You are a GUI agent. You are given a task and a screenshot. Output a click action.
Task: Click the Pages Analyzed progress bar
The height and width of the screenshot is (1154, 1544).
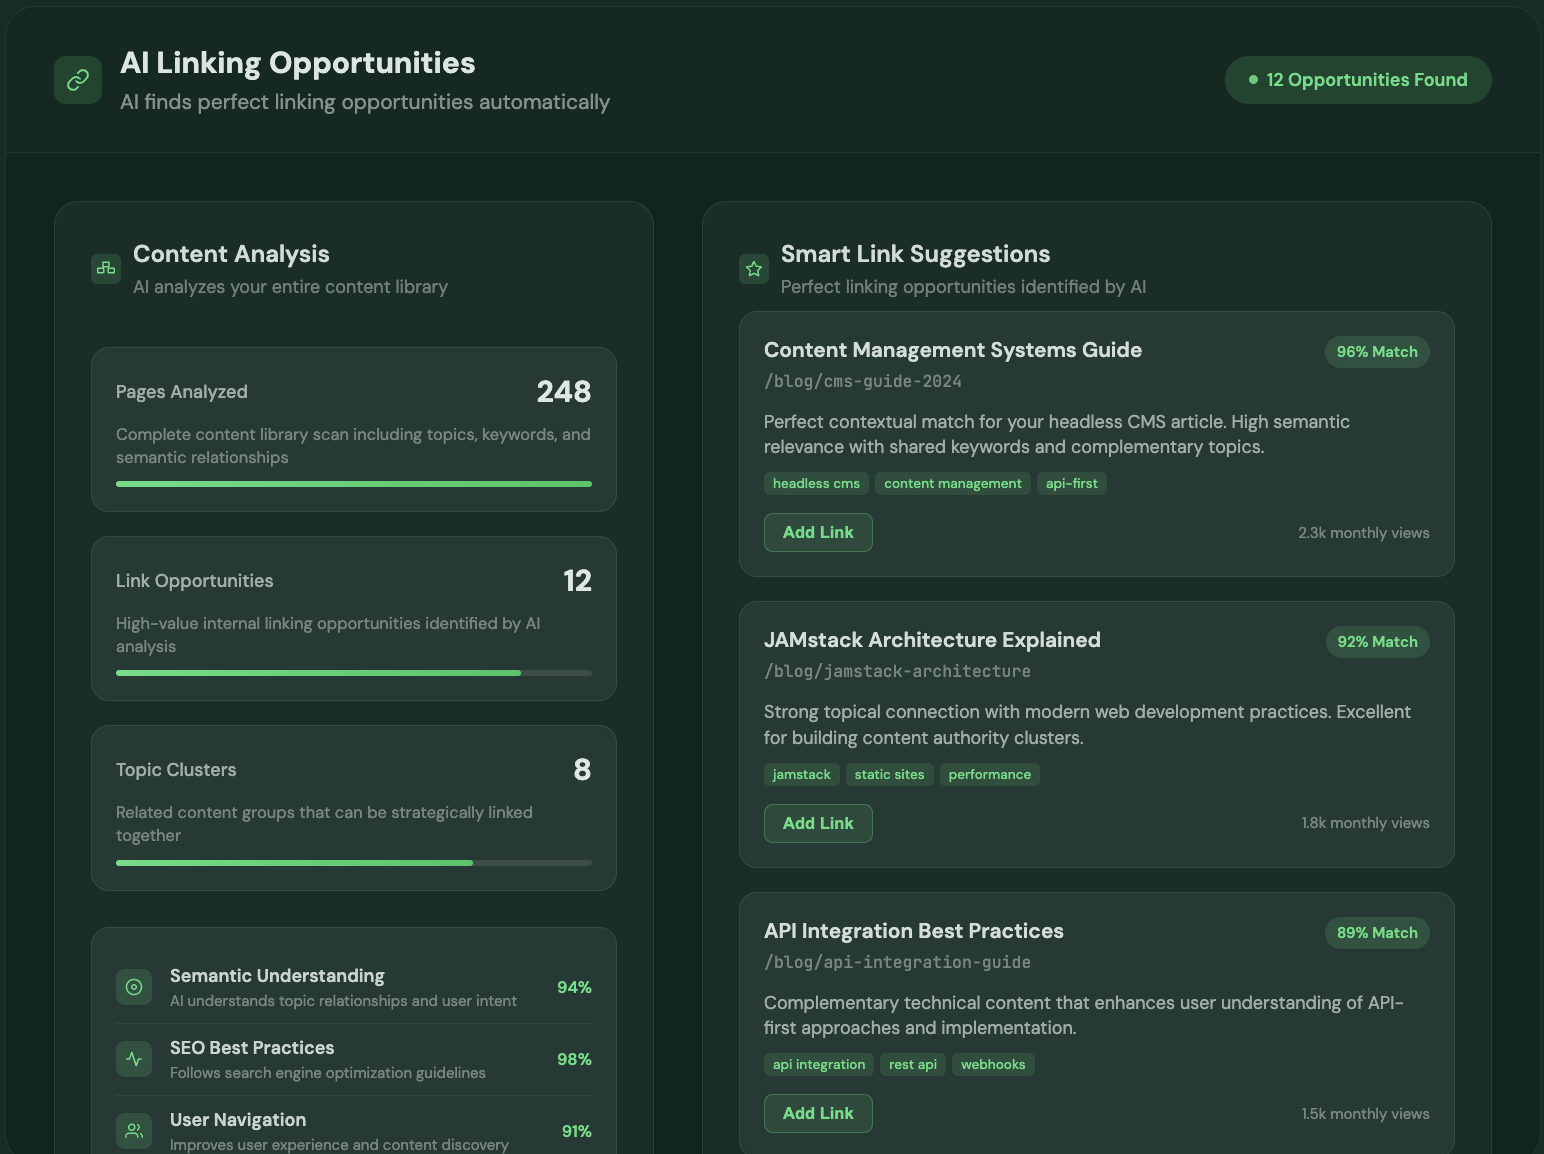point(353,484)
